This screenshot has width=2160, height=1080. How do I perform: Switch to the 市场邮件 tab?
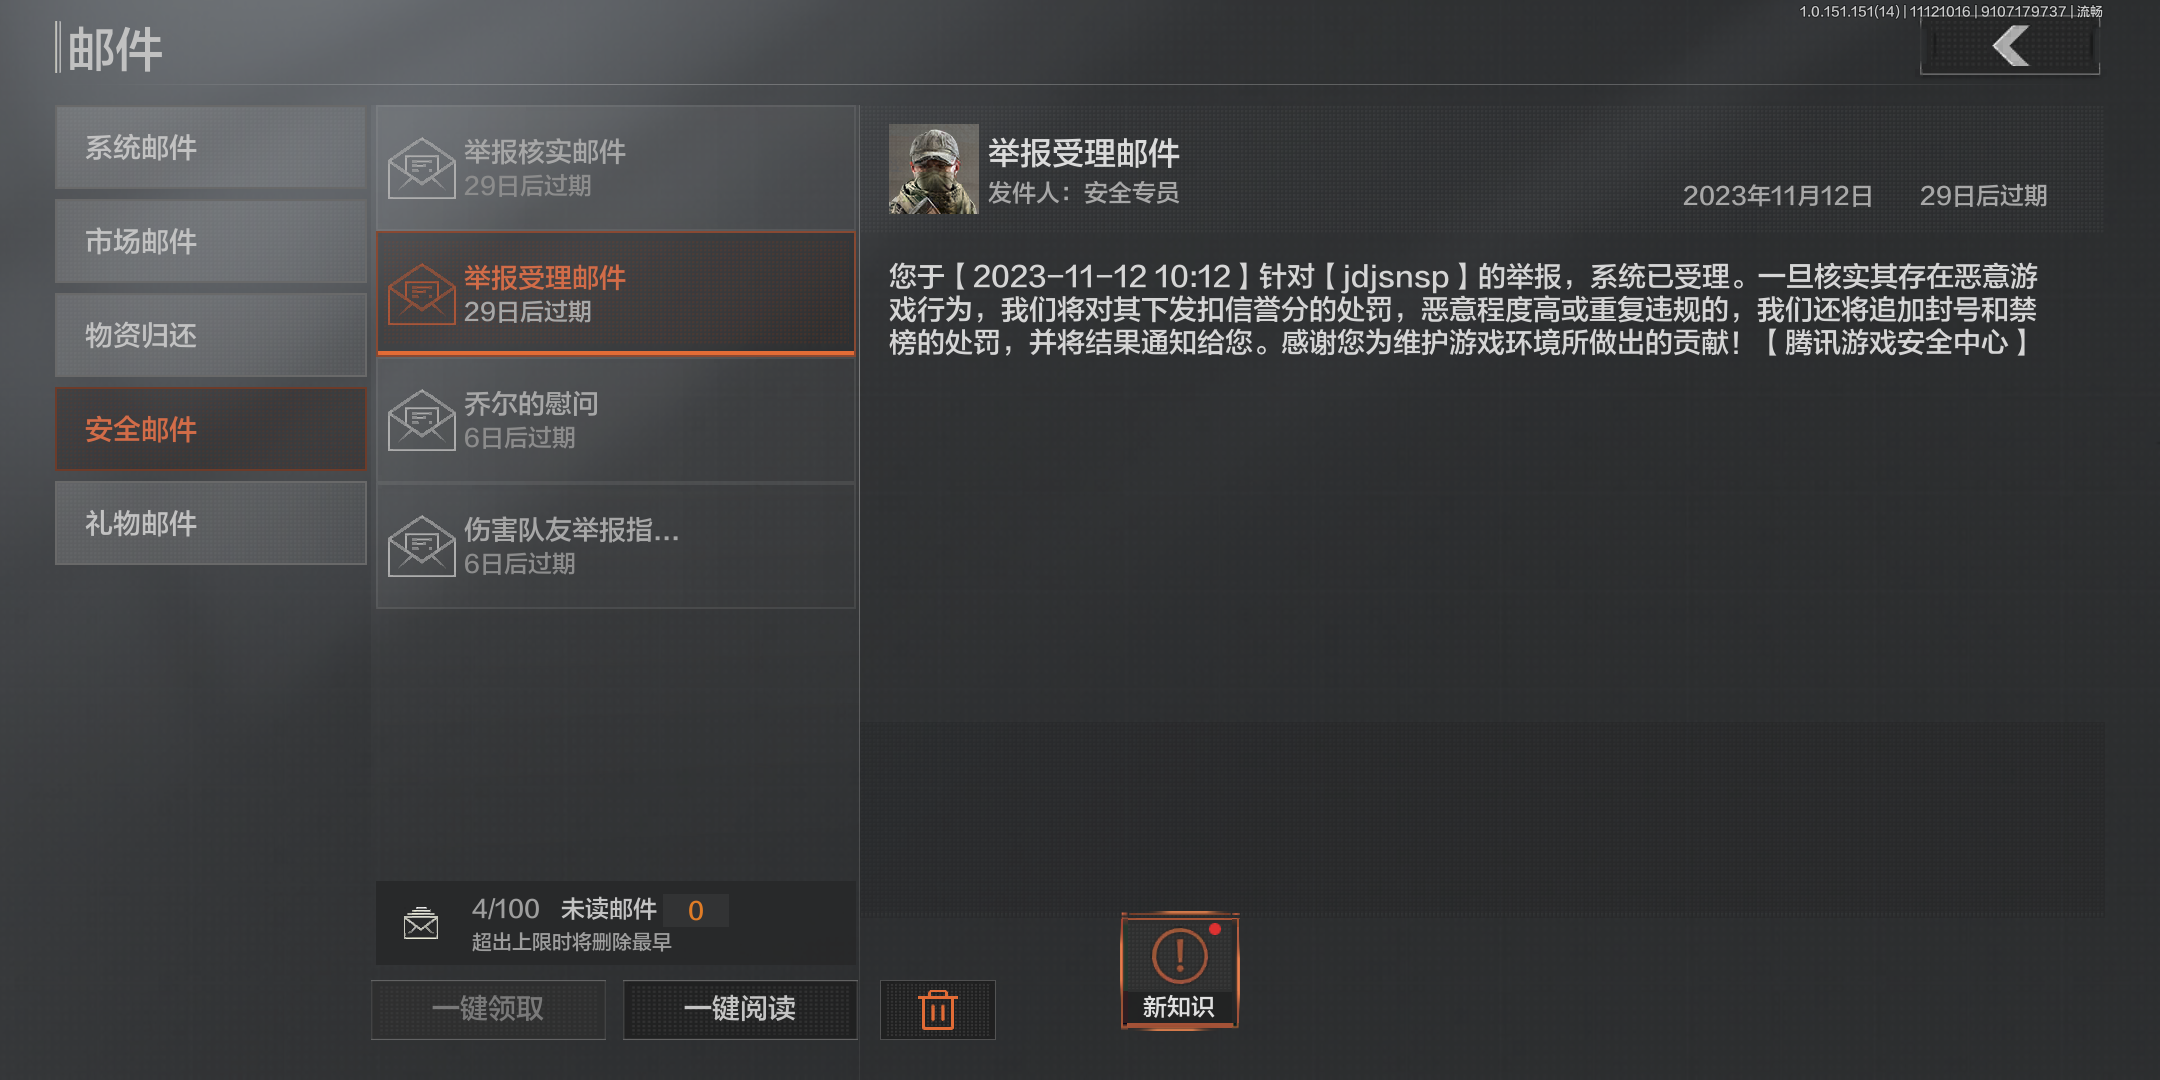pos(211,242)
